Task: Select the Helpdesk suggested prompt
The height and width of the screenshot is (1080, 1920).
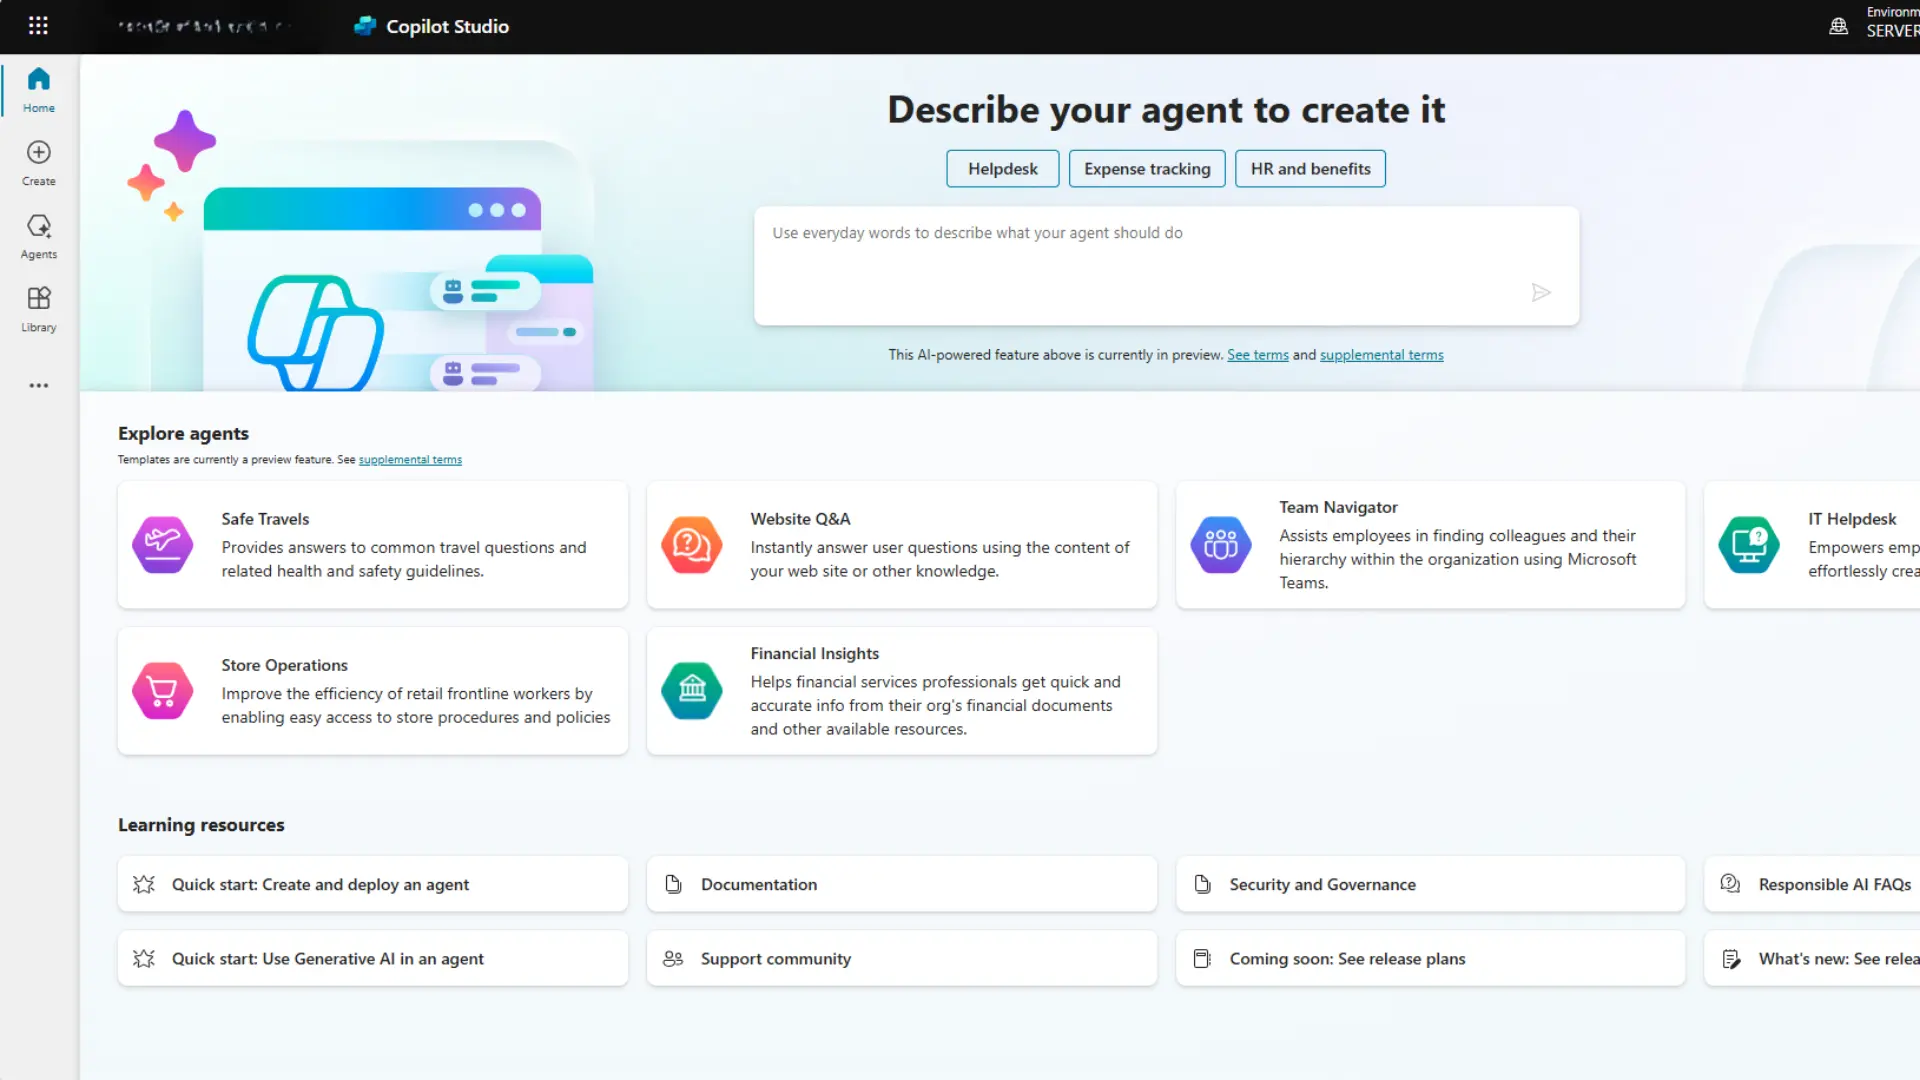Action: (1004, 169)
